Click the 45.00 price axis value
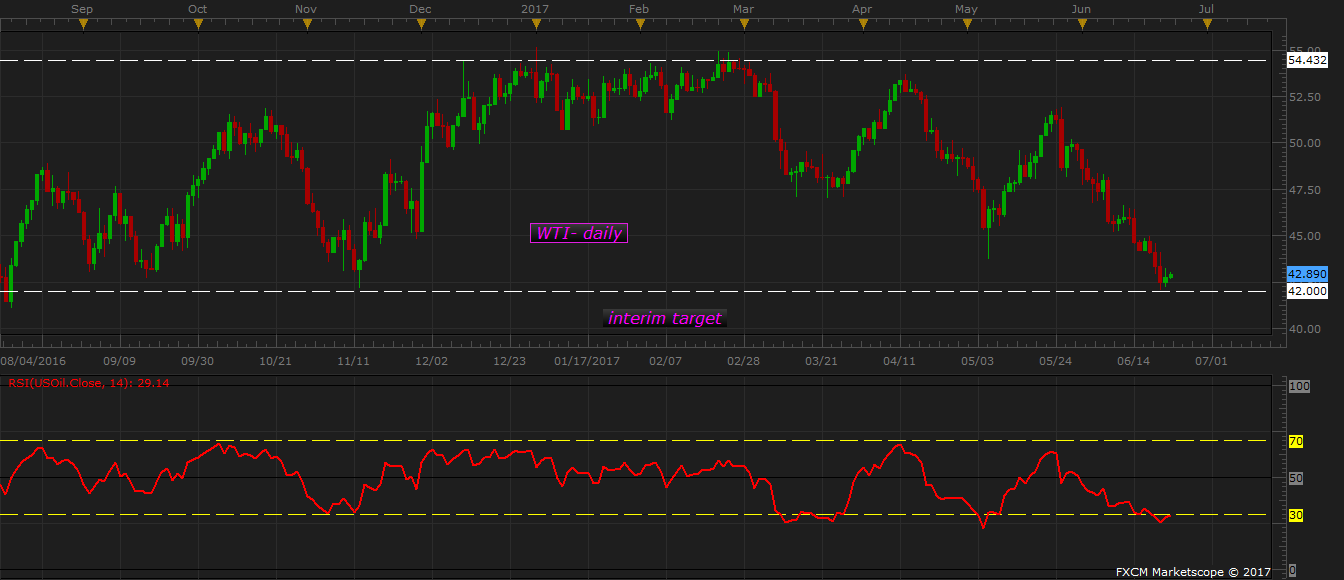1344x580 pixels. (x=1306, y=236)
